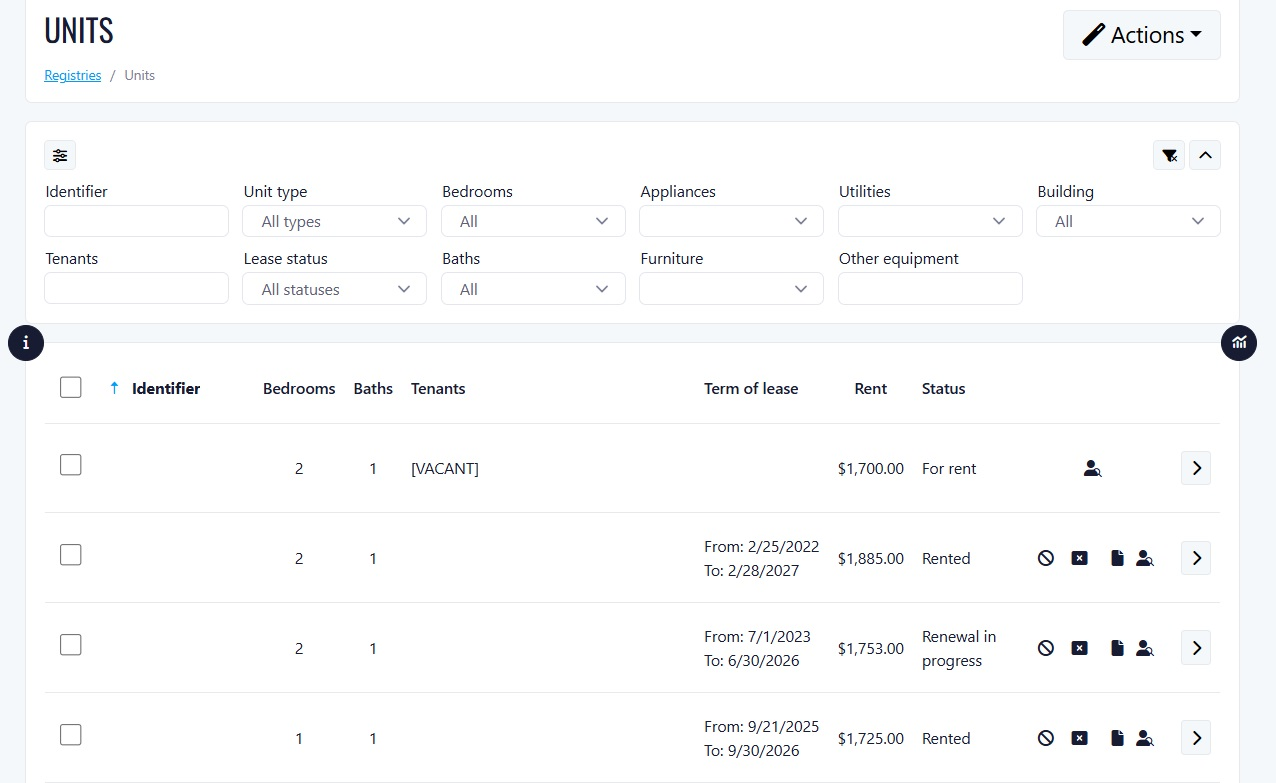The height and width of the screenshot is (783, 1276).
Task: Open the Utilities filter dropdown
Action: point(930,221)
